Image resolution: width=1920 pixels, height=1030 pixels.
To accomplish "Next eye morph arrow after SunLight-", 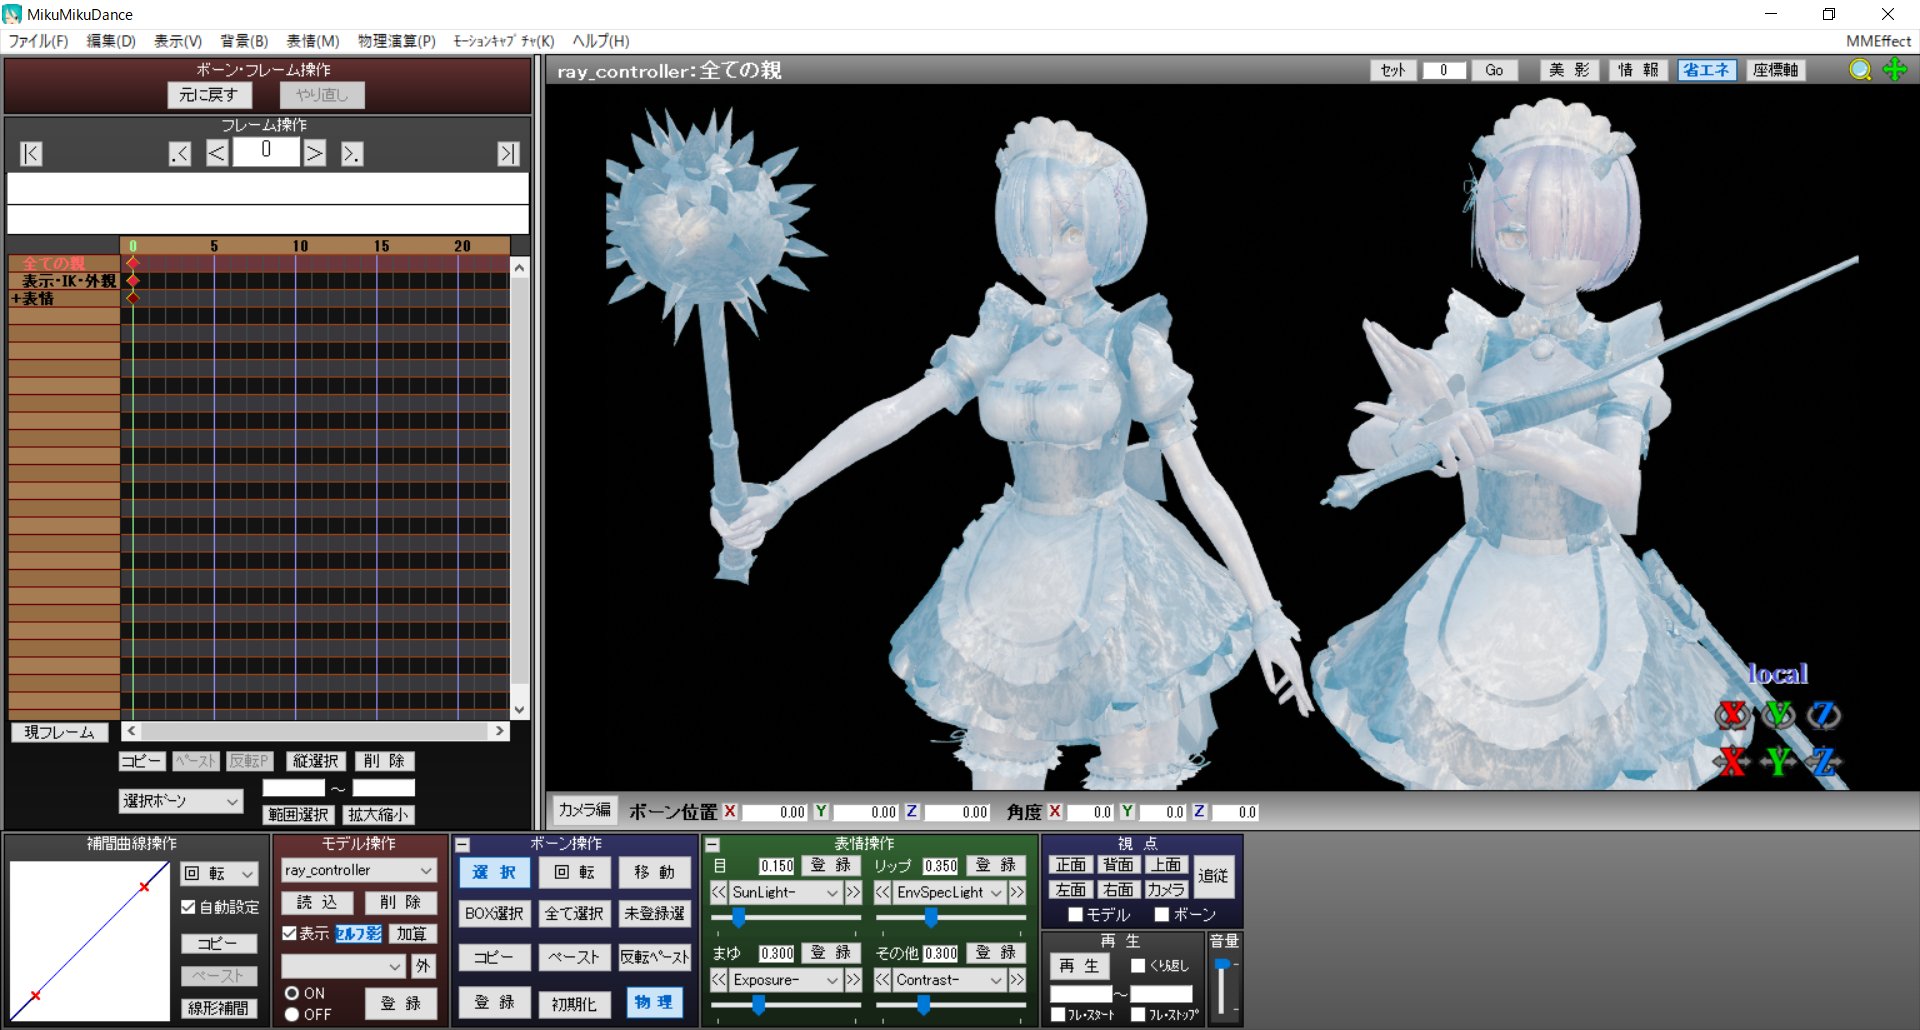I will coord(853,892).
